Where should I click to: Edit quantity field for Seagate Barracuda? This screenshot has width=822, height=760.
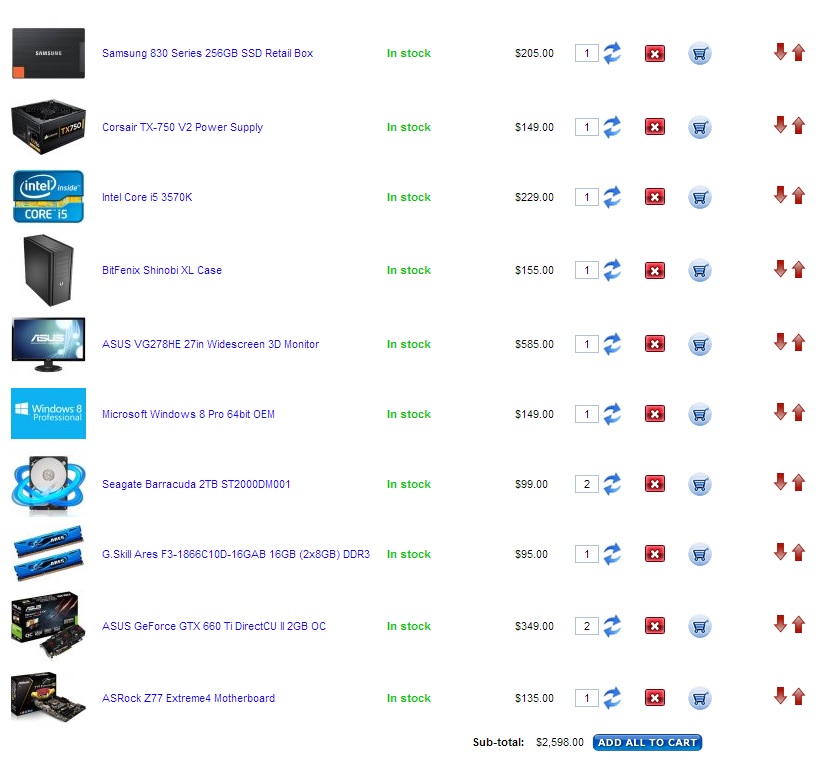point(587,484)
